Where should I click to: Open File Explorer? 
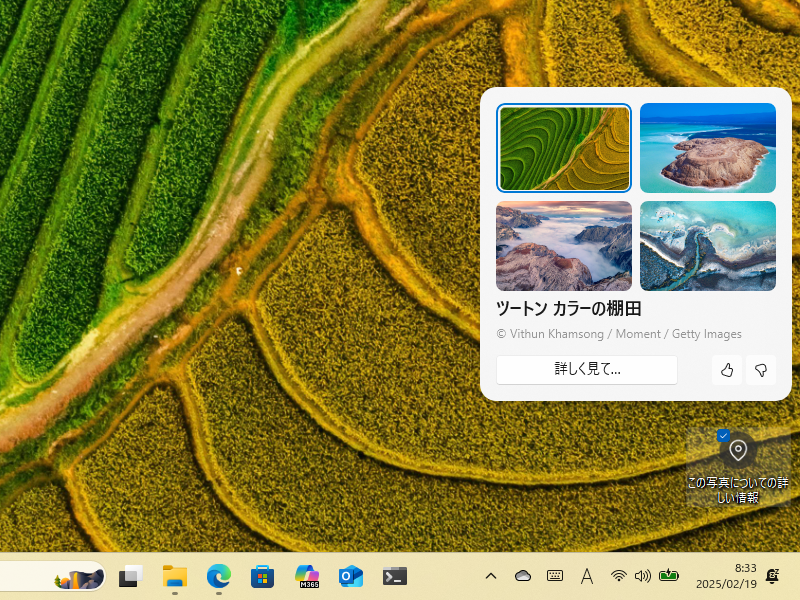click(174, 575)
